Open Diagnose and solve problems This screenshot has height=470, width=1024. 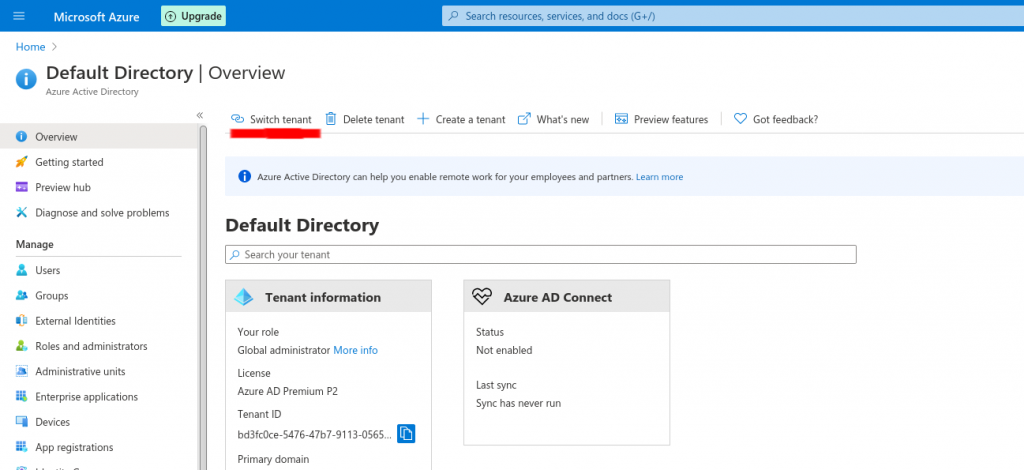point(102,213)
